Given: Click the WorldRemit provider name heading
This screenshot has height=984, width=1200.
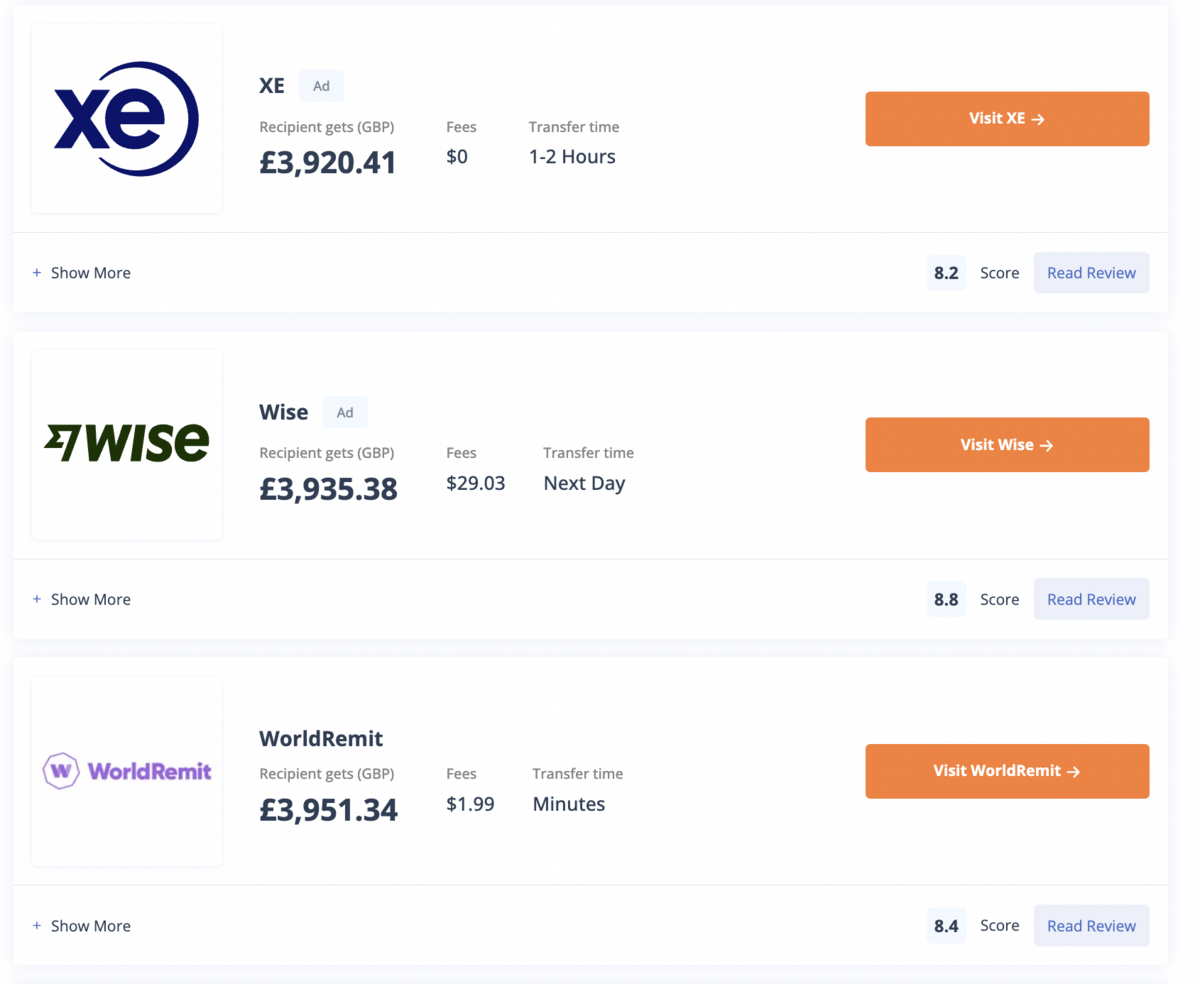Looking at the screenshot, I should (x=321, y=739).
